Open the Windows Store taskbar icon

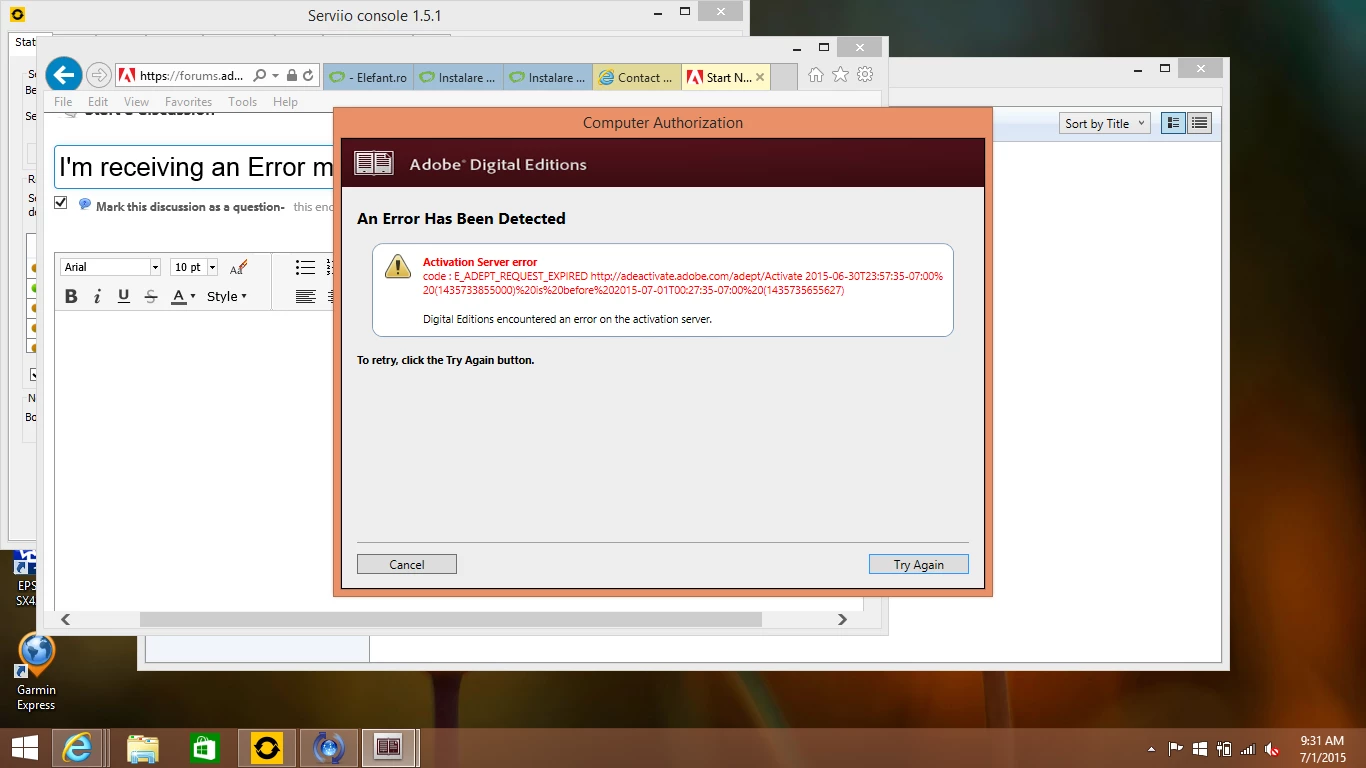(x=205, y=747)
